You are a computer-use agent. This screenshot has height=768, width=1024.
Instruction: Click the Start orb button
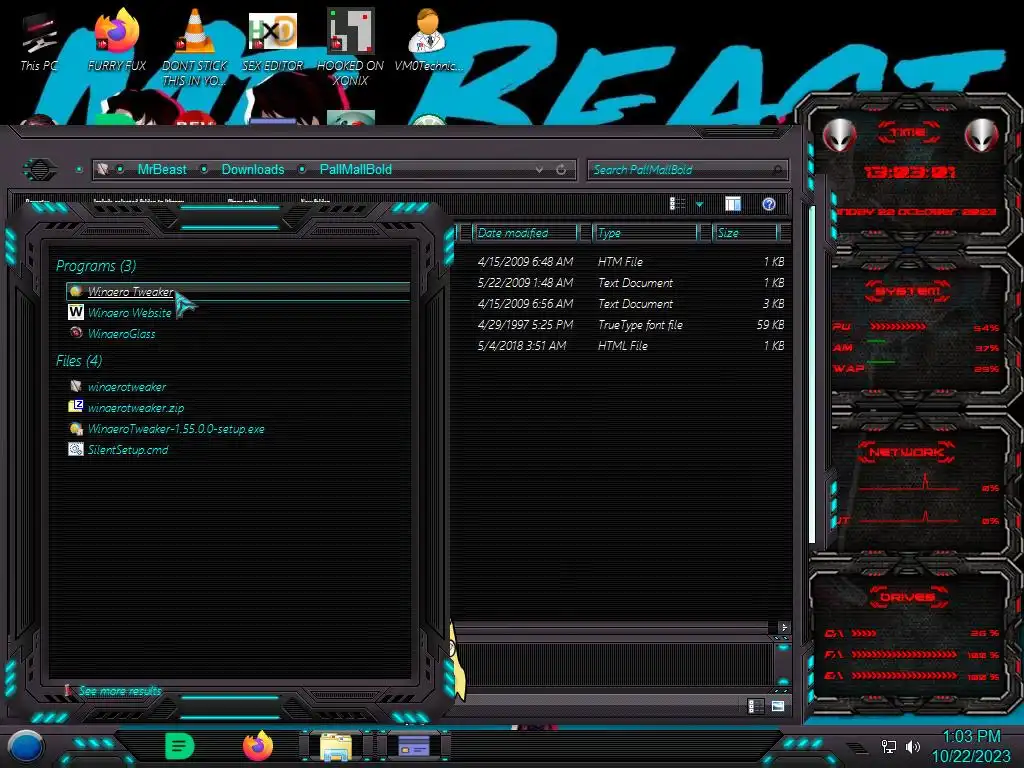point(25,748)
